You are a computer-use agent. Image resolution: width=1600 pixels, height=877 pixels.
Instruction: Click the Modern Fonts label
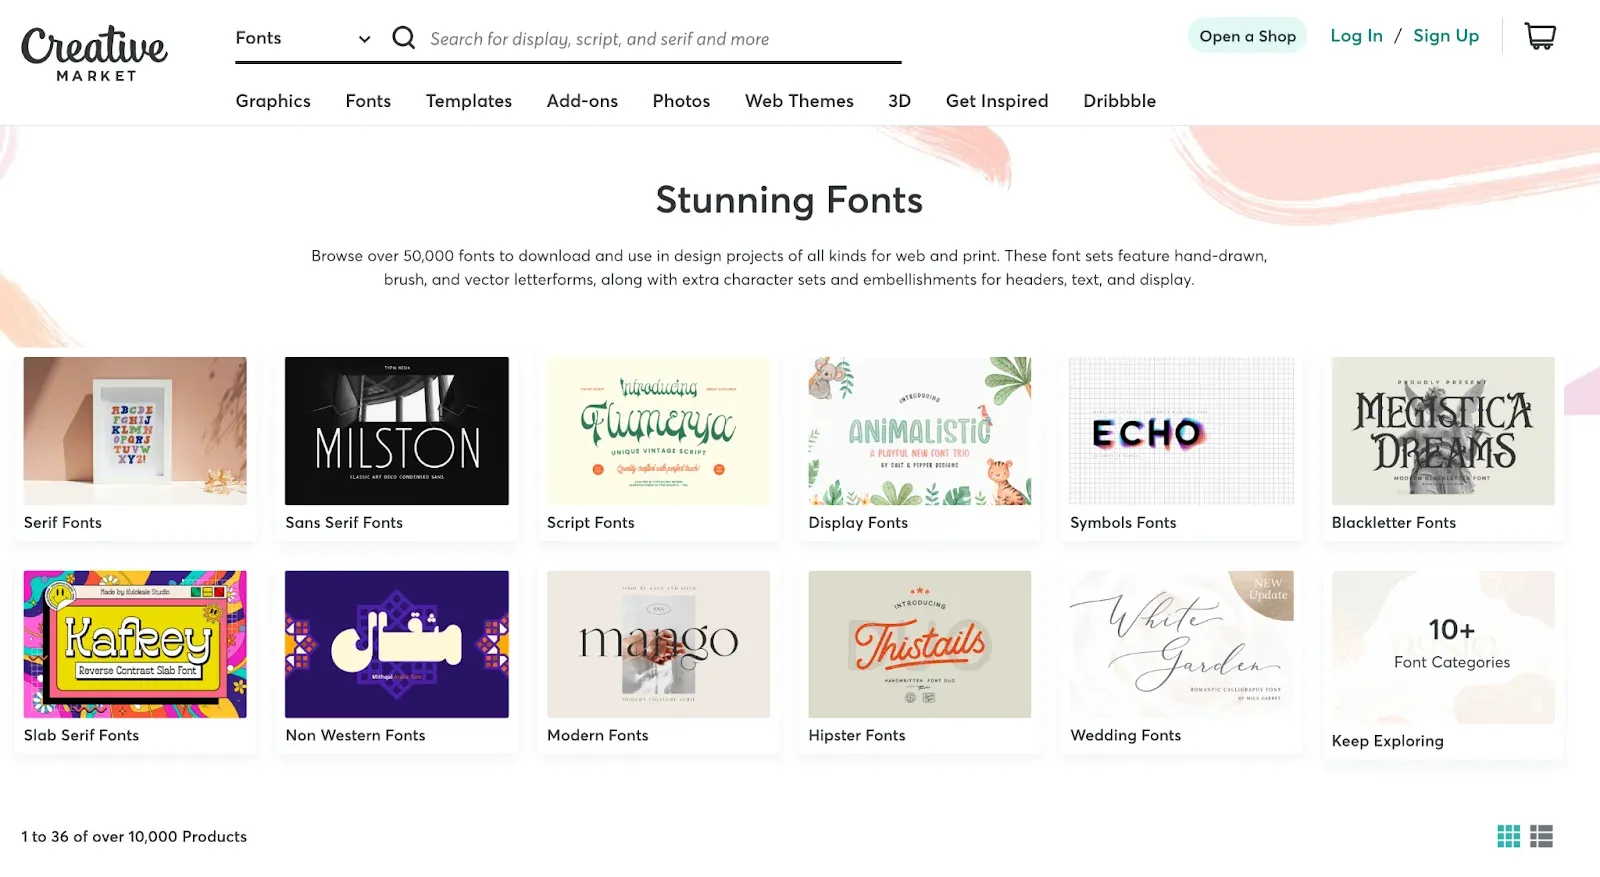598,736
